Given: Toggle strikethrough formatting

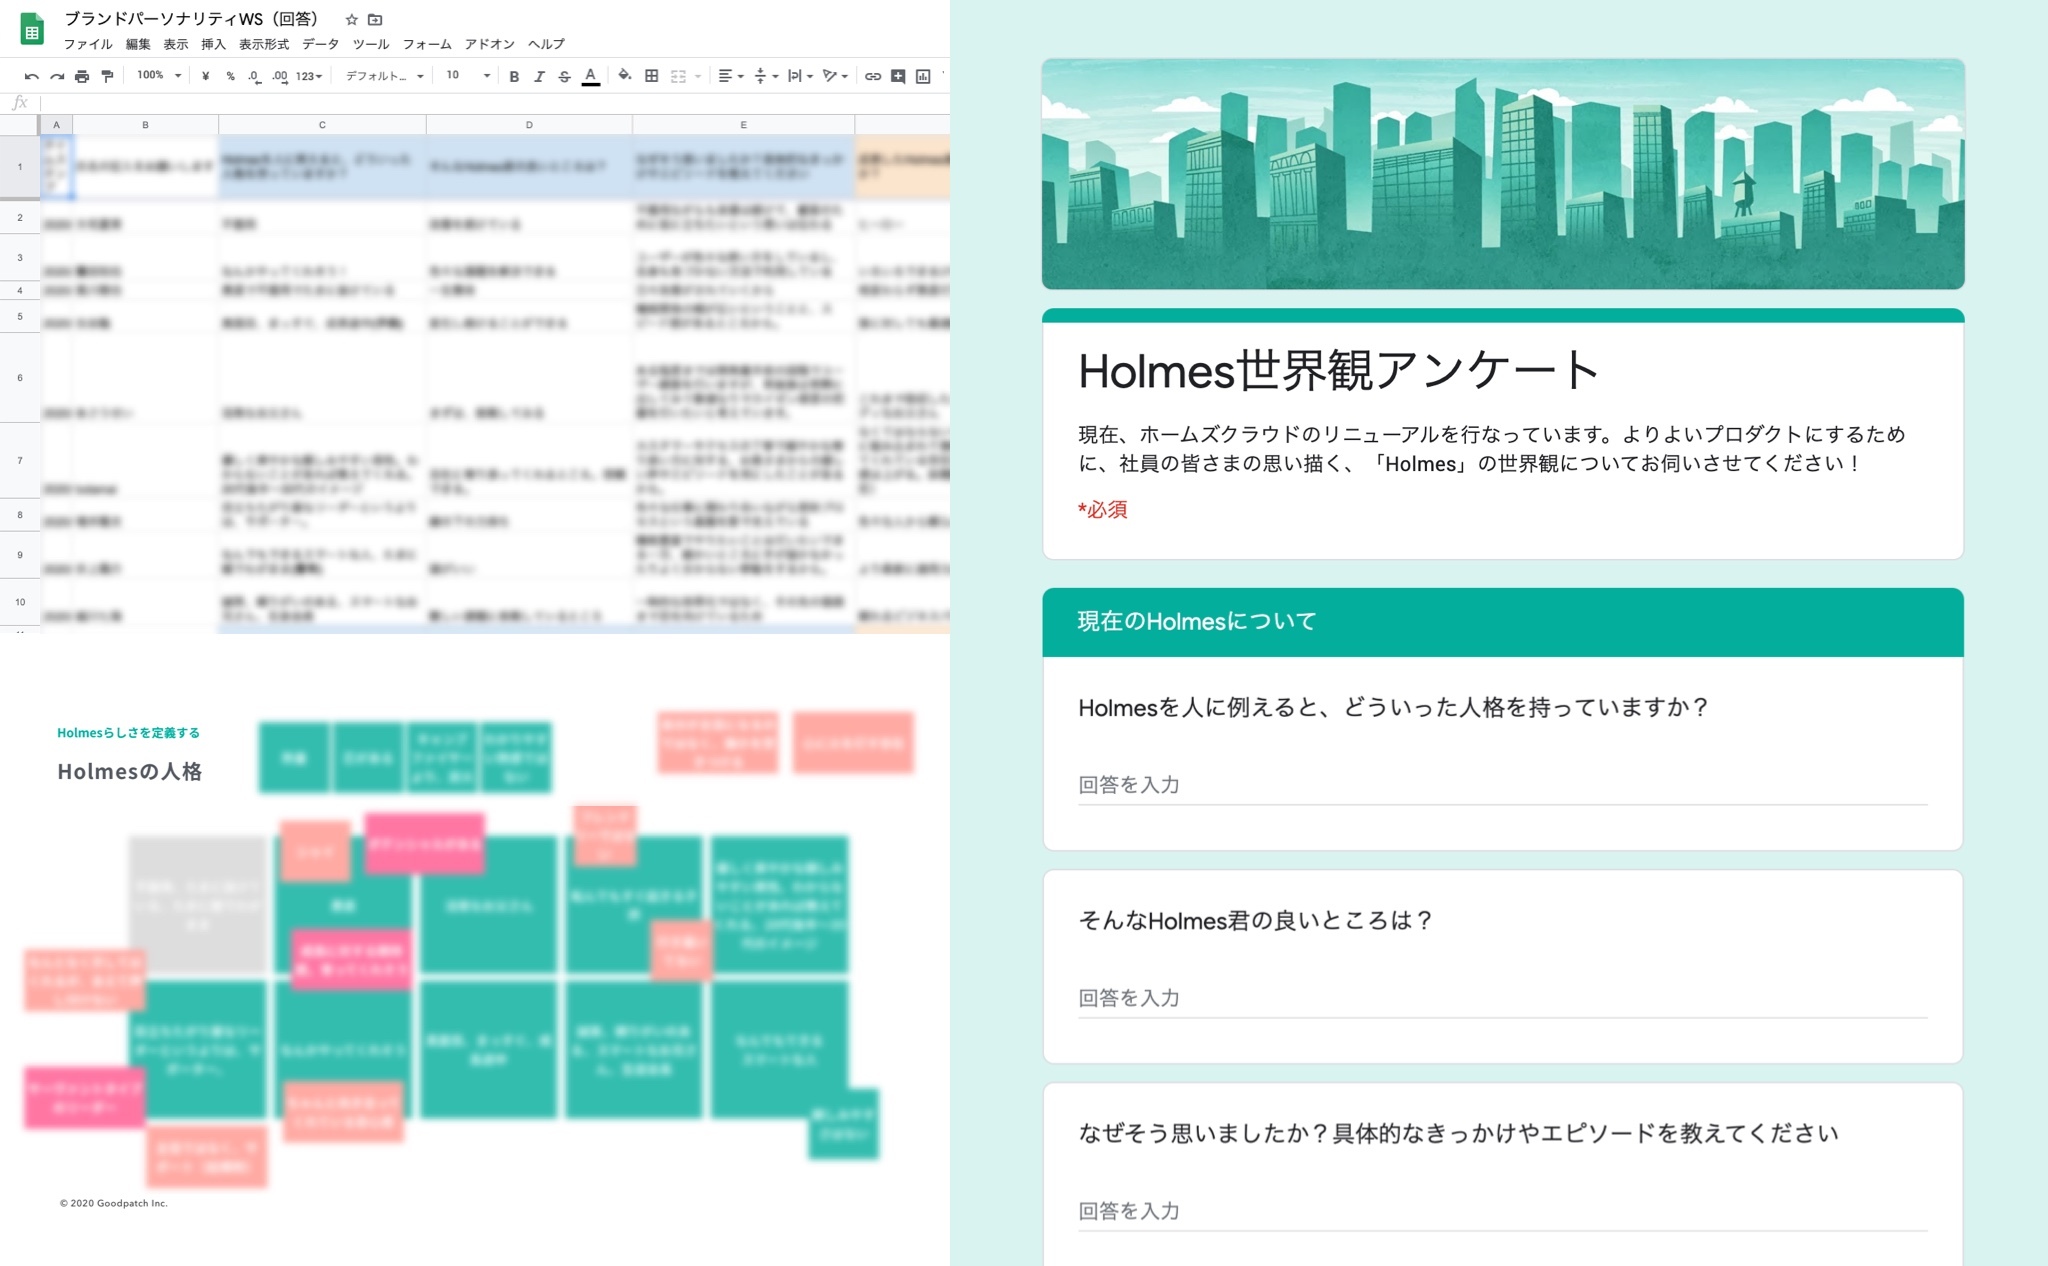Looking at the screenshot, I should (x=564, y=76).
